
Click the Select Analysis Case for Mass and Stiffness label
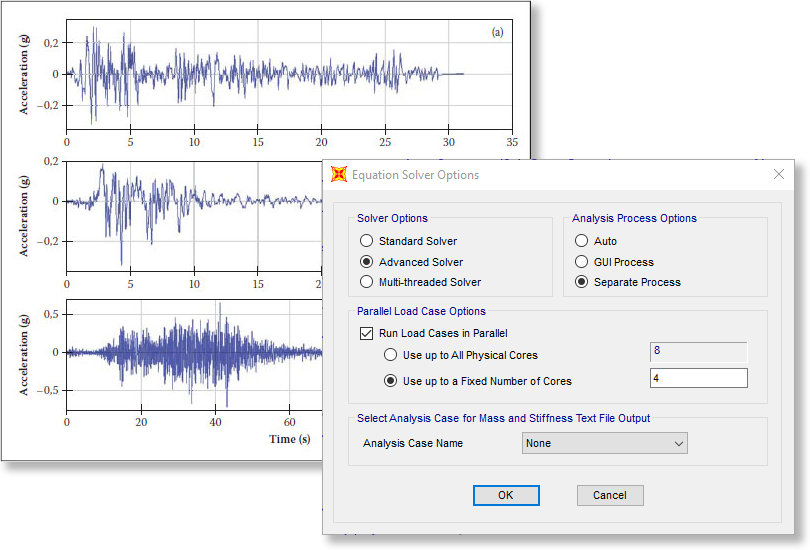[x=503, y=418]
